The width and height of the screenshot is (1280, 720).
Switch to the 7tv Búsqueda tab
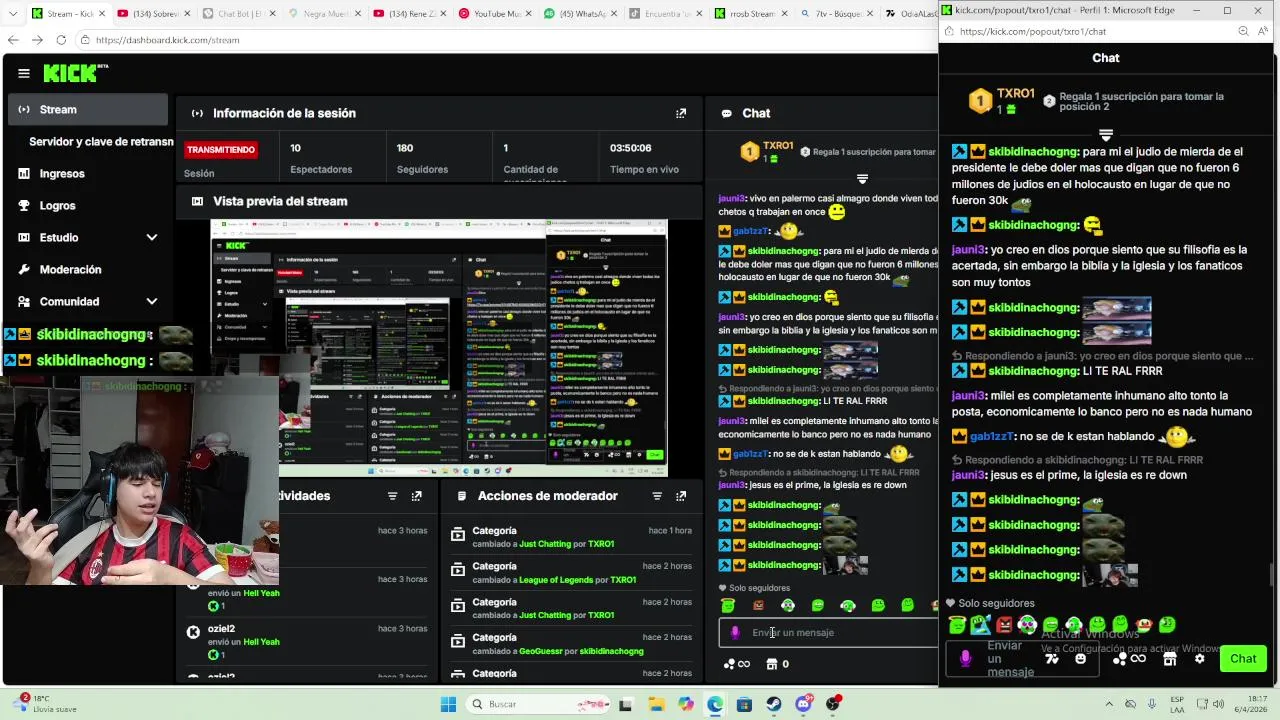coord(839,14)
